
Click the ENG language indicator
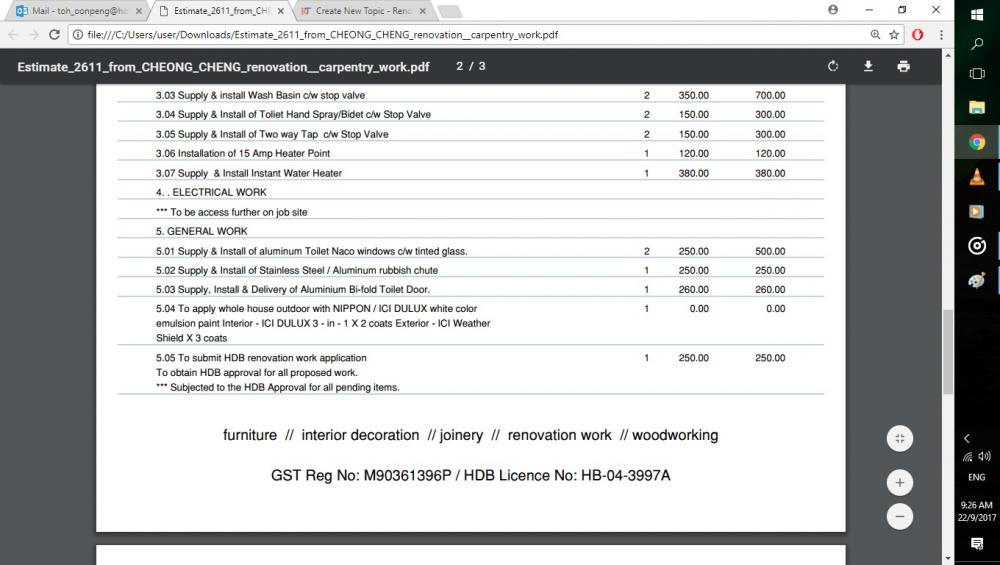tap(976, 477)
